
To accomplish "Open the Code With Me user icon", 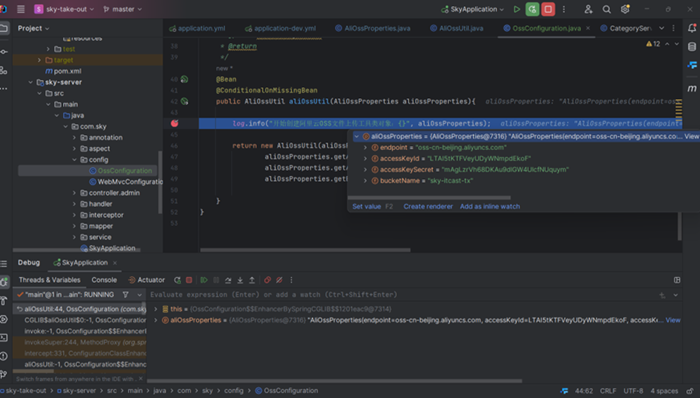I will (588, 9).
